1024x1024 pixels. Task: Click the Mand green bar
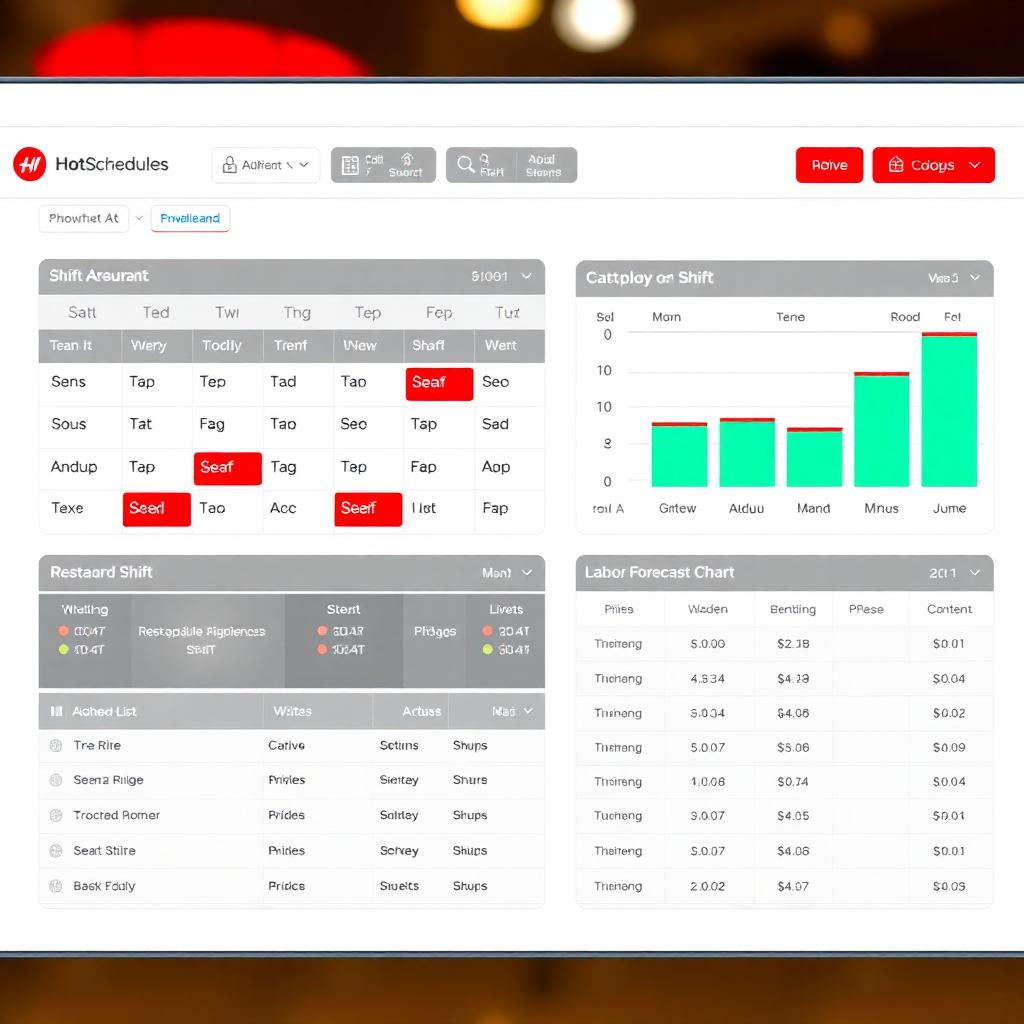pyautogui.click(x=814, y=458)
